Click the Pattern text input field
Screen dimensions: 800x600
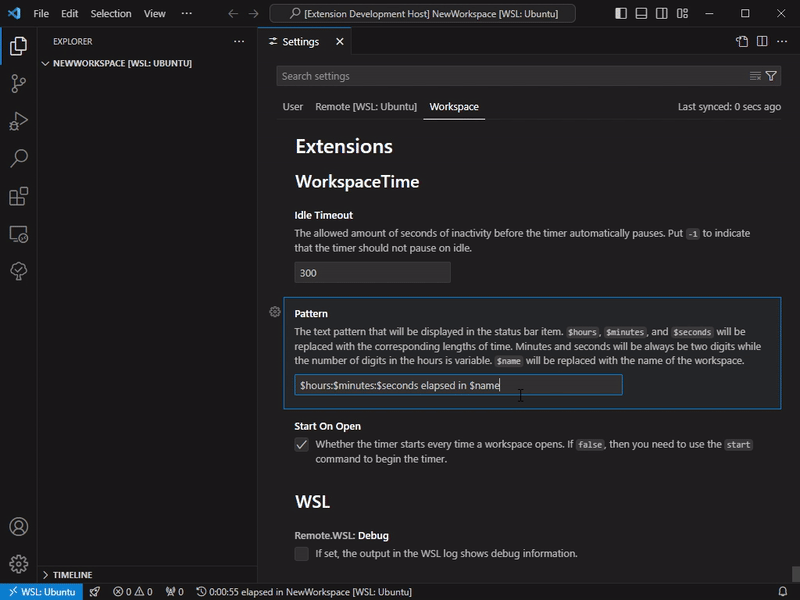click(x=458, y=385)
